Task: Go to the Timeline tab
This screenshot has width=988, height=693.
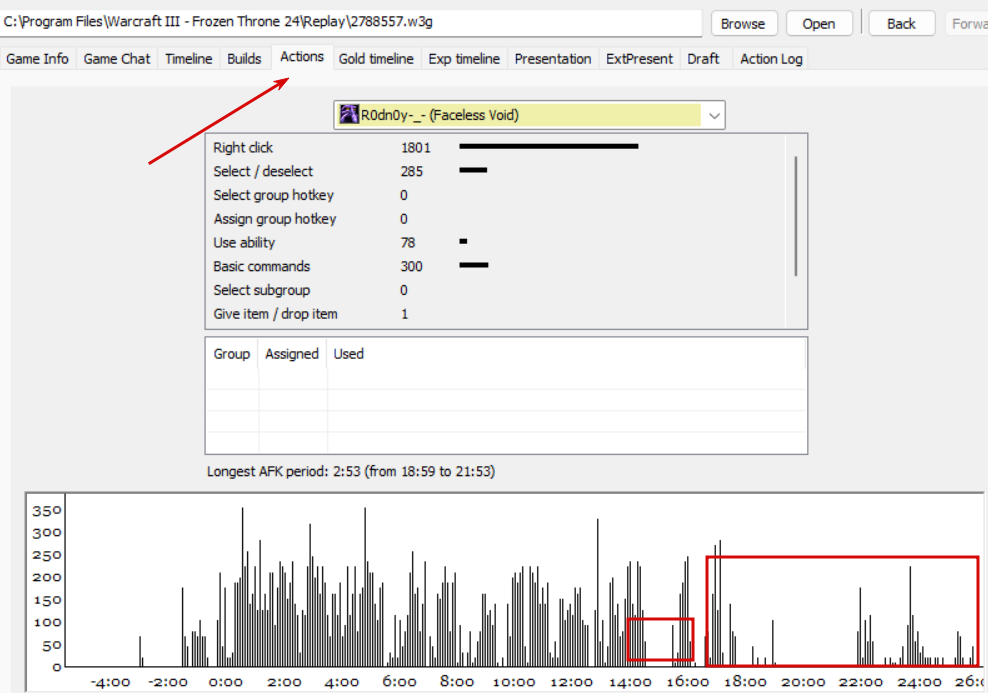Action: (188, 59)
